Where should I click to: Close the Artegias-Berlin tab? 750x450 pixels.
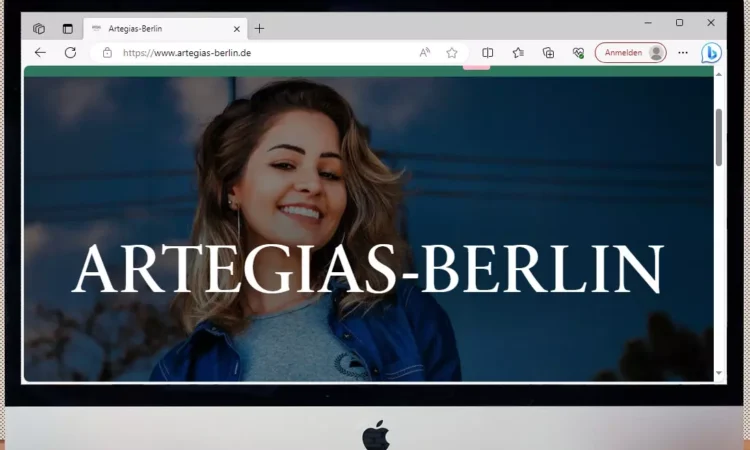click(x=237, y=29)
